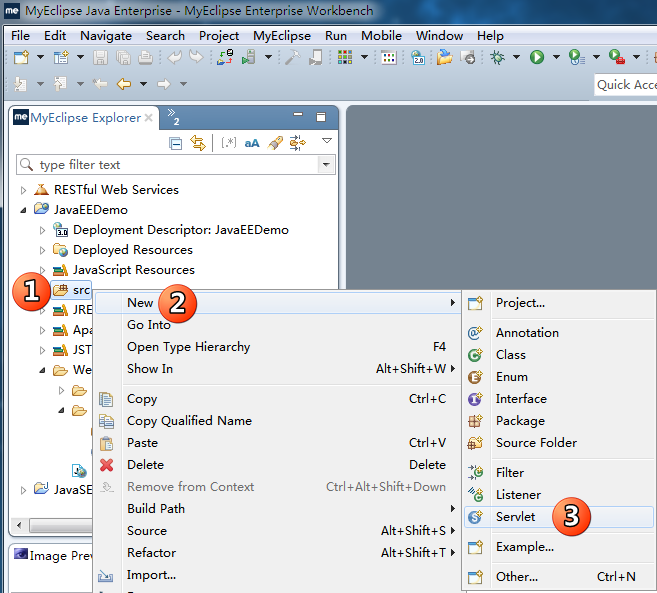Select Annotation in New submenu
This screenshot has width=657, height=593.
point(559,333)
